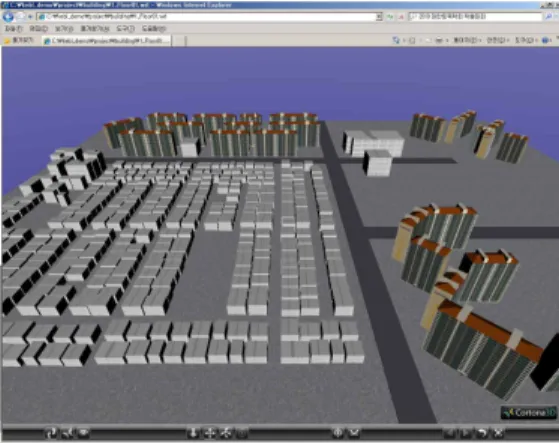The height and width of the screenshot is (443, 559).
Task: Open the Cortona3D logo badge
Action: click(529, 413)
